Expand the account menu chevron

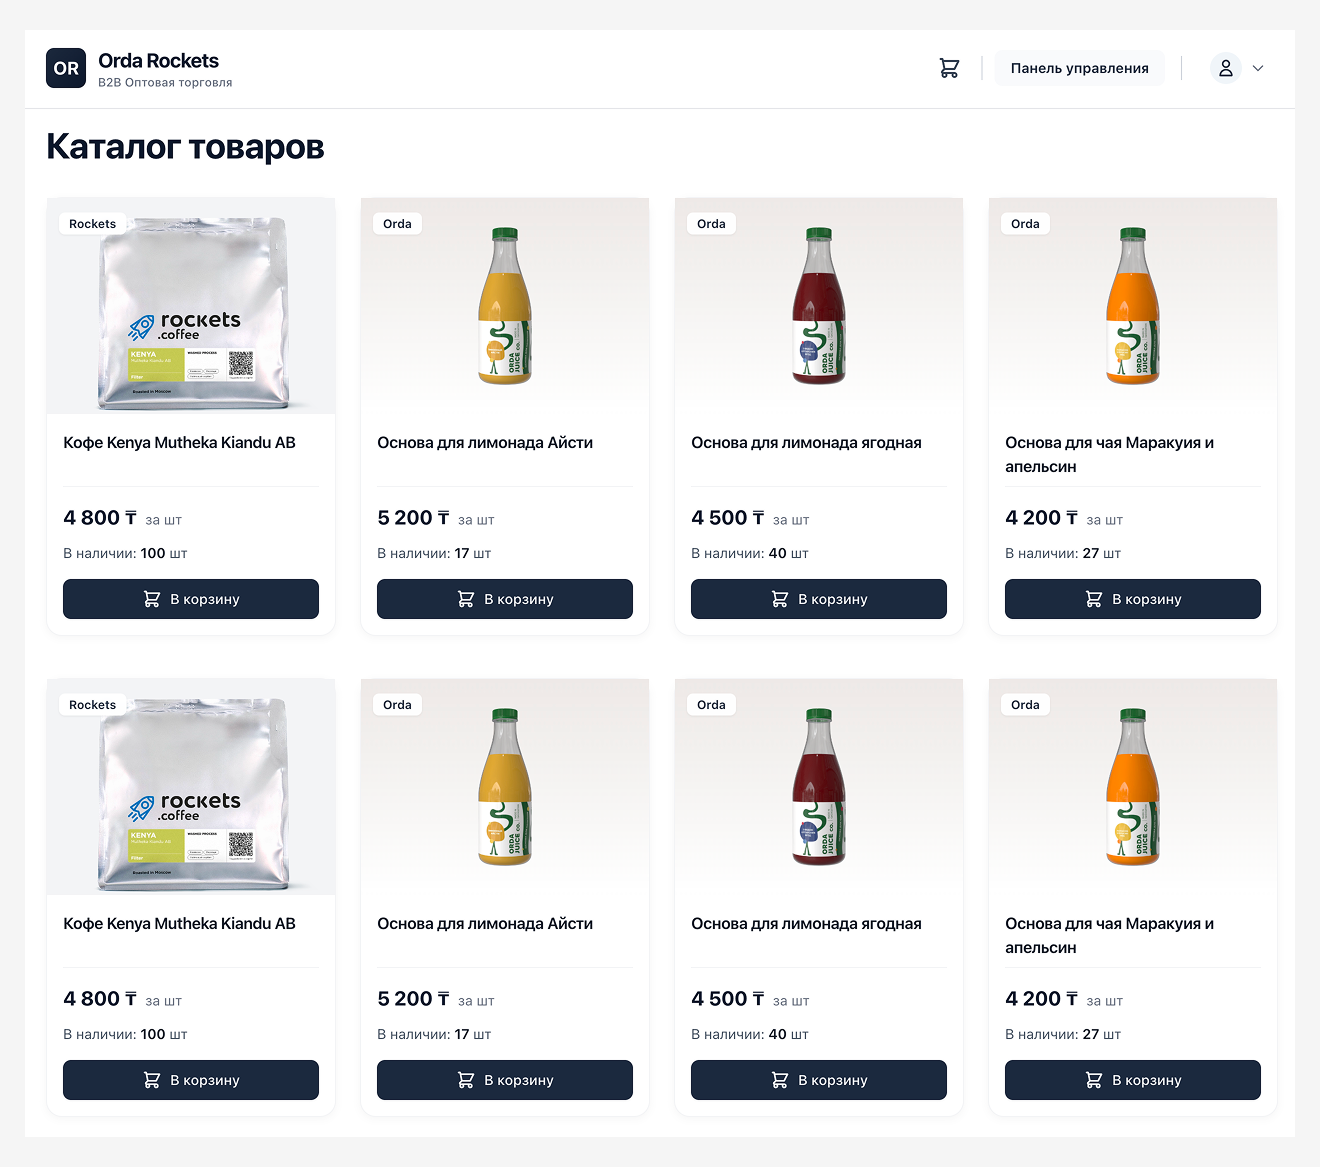(x=1258, y=68)
